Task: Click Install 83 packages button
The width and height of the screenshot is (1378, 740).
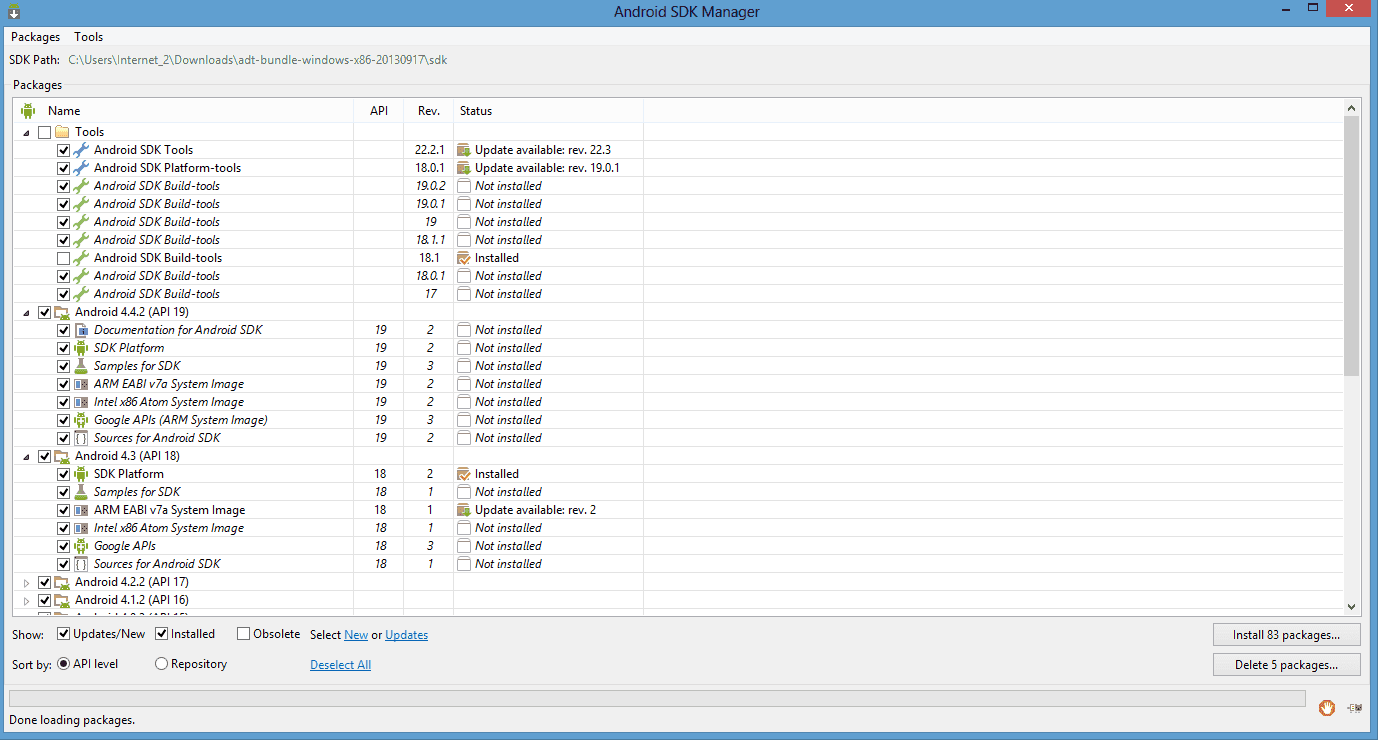Action: point(1286,635)
